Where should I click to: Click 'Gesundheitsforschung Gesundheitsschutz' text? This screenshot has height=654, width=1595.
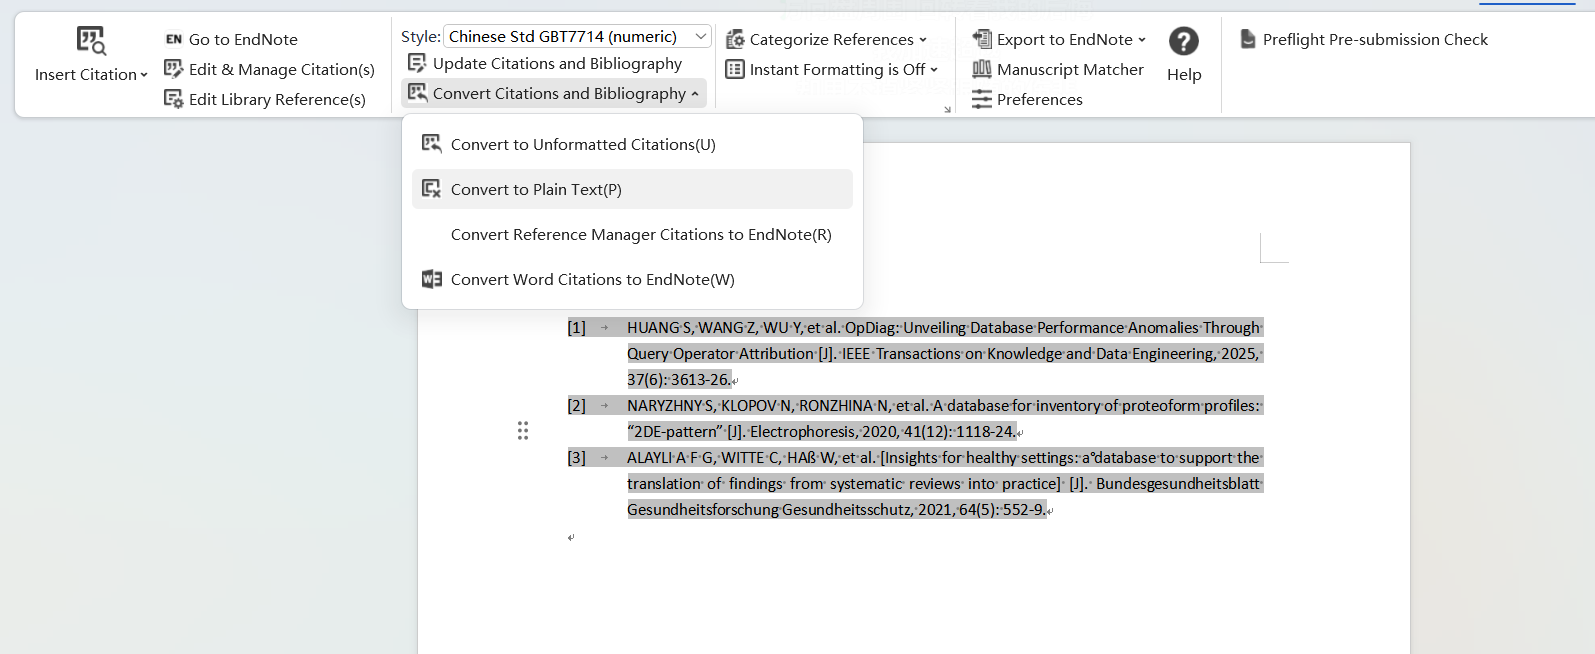pos(769,510)
